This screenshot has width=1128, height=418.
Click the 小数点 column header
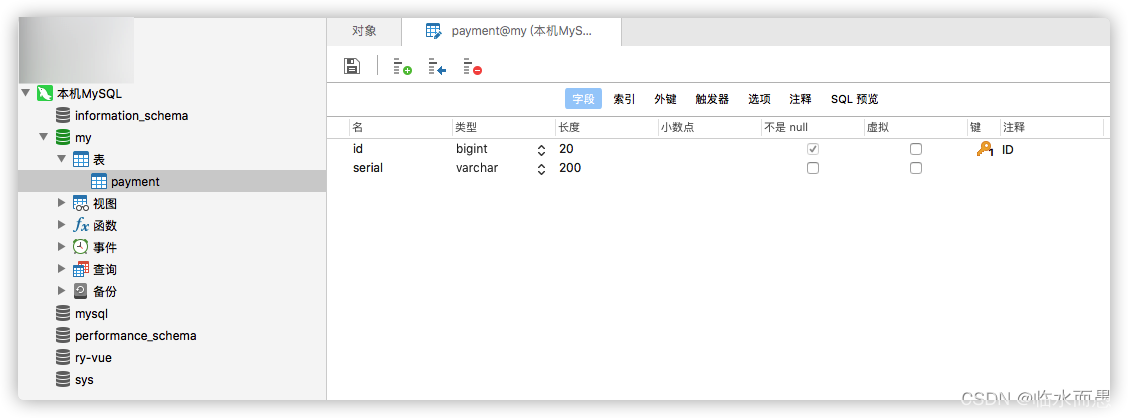(x=710, y=127)
